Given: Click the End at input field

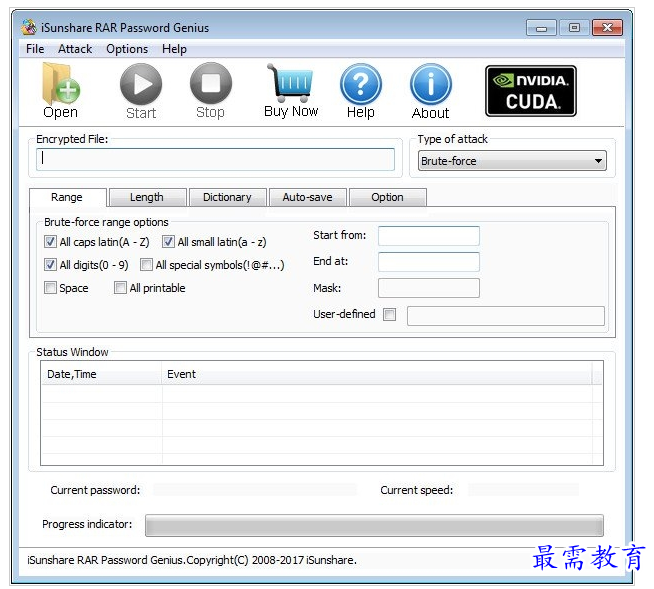Looking at the screenshot, I should [x=429, y=262].
